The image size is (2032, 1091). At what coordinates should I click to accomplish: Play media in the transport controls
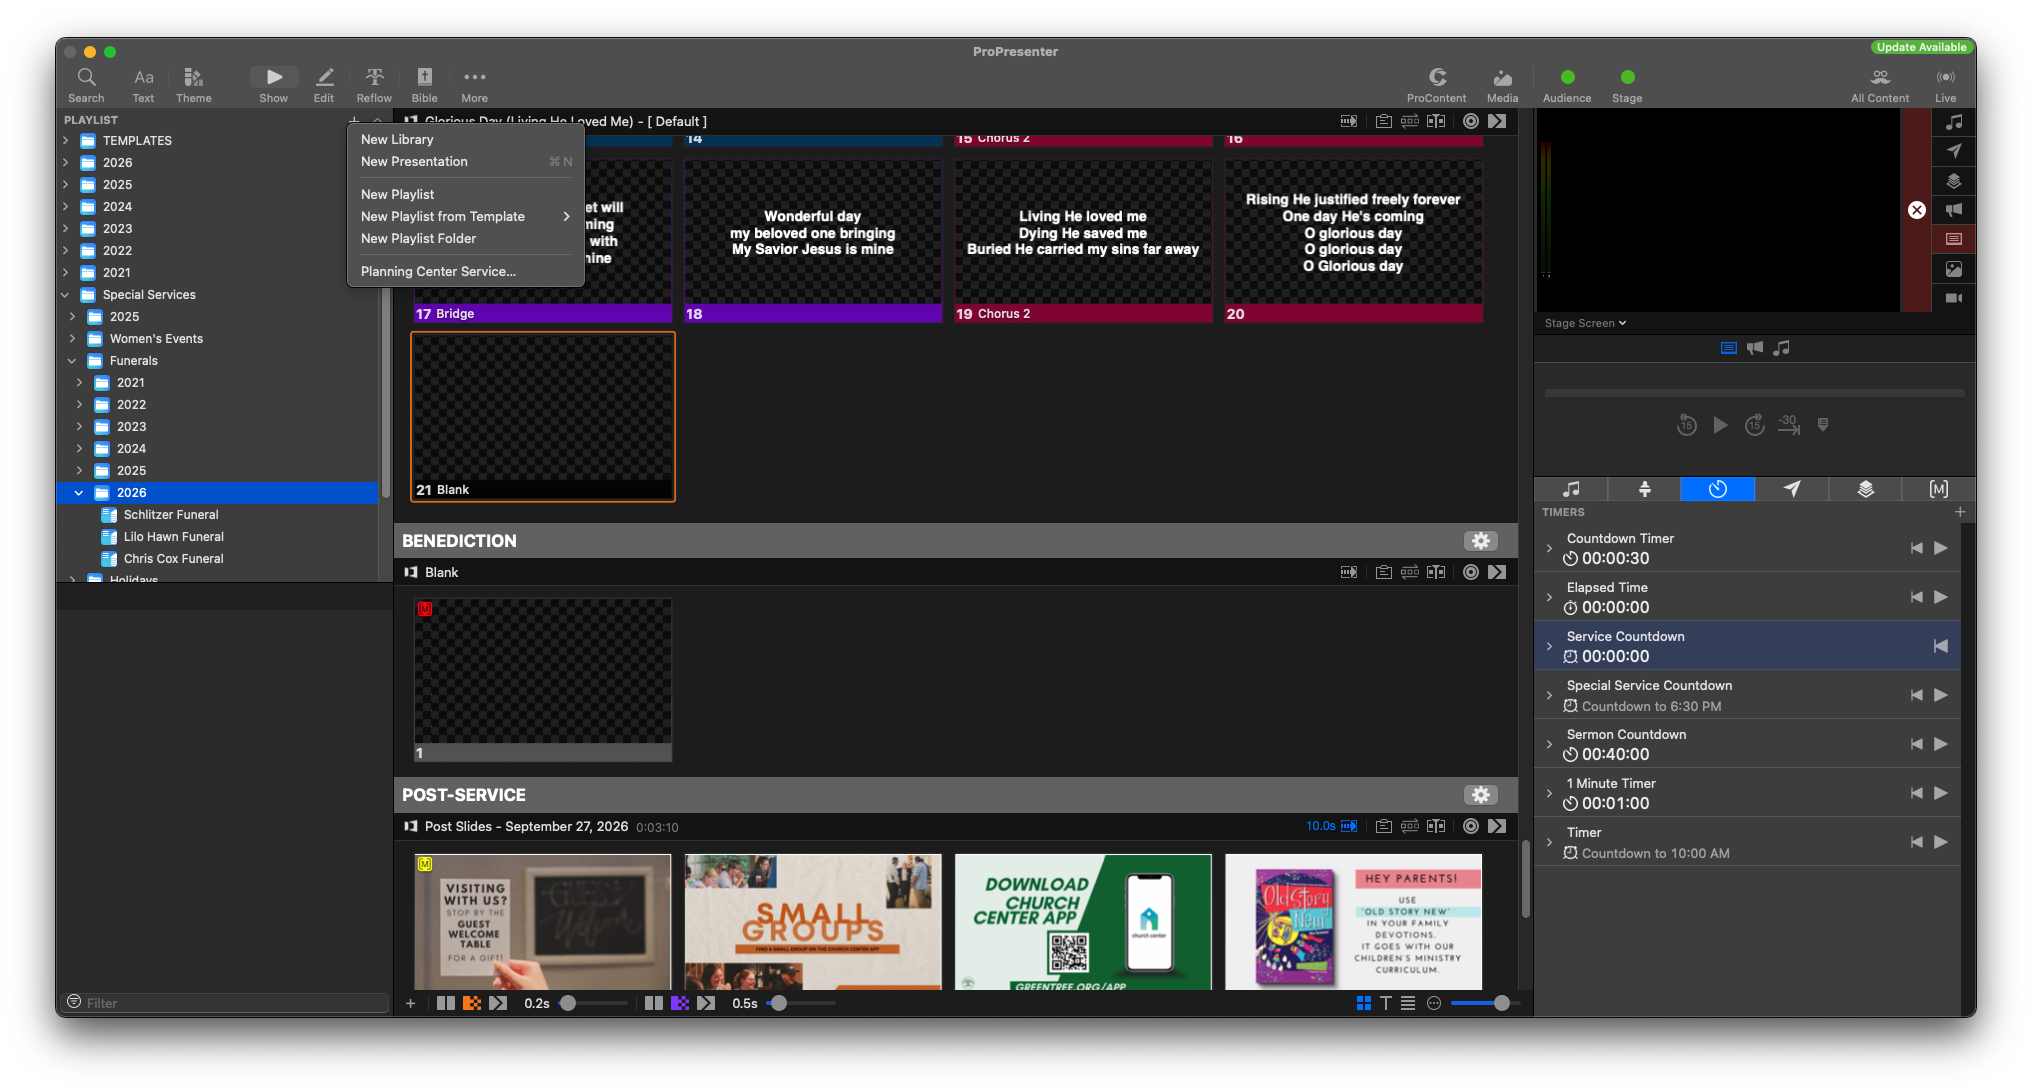click(x=1720, y=425)
